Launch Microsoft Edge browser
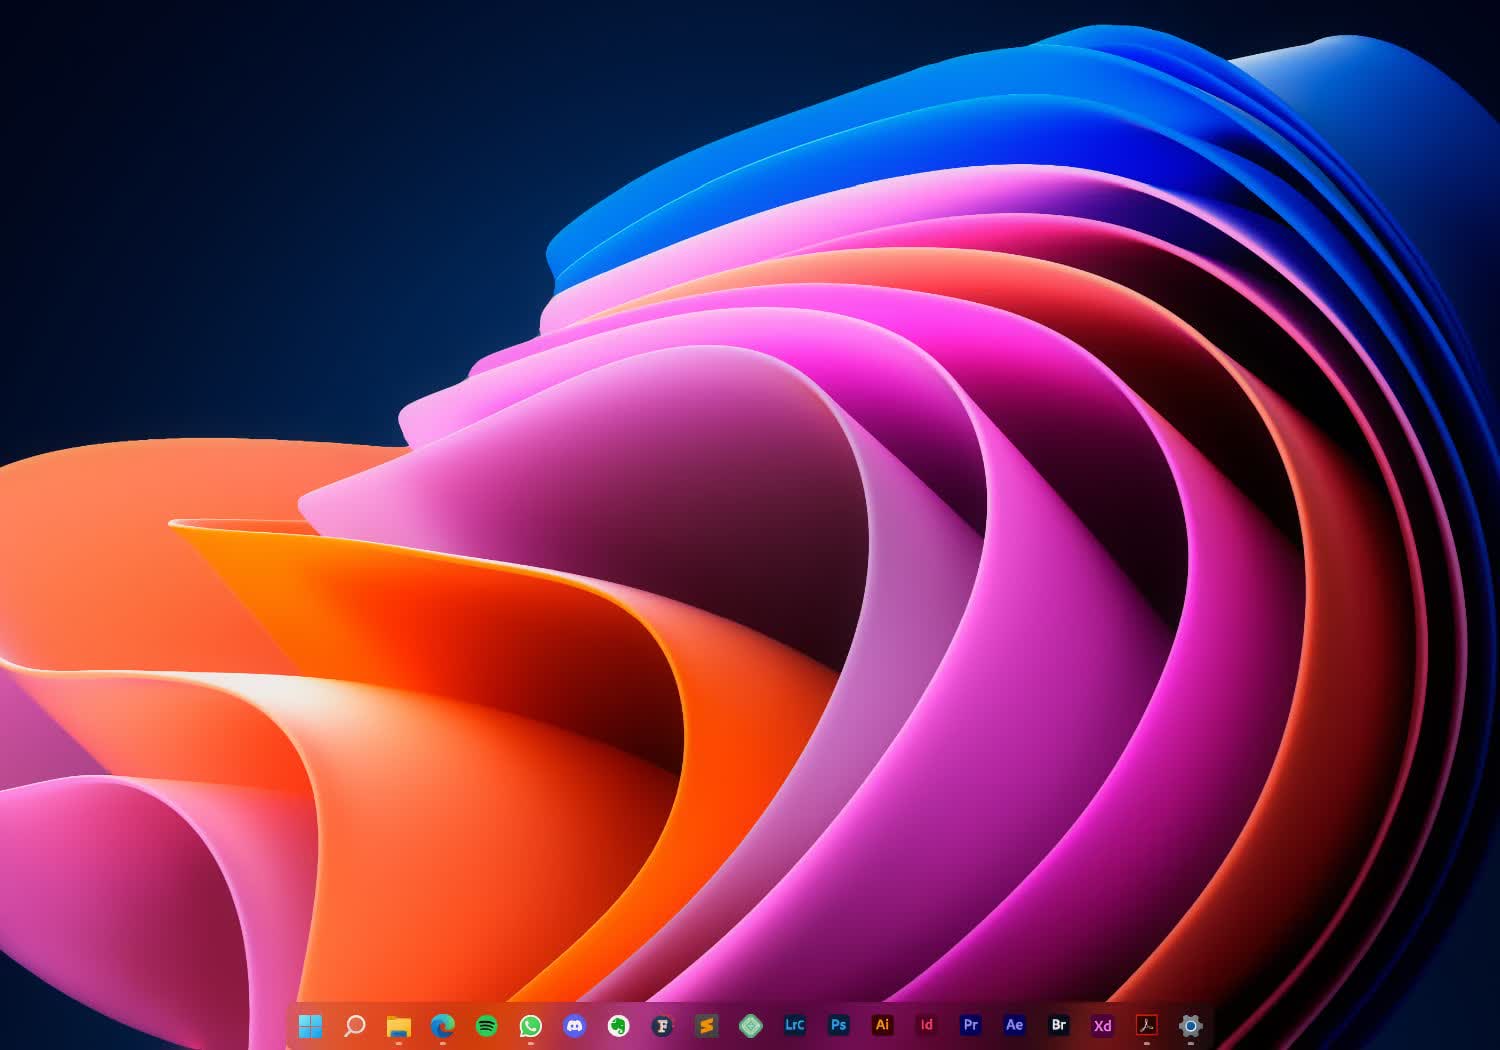This screenshot has width=1500, height=1050. pyautogui.click(x=443, y=1025)
